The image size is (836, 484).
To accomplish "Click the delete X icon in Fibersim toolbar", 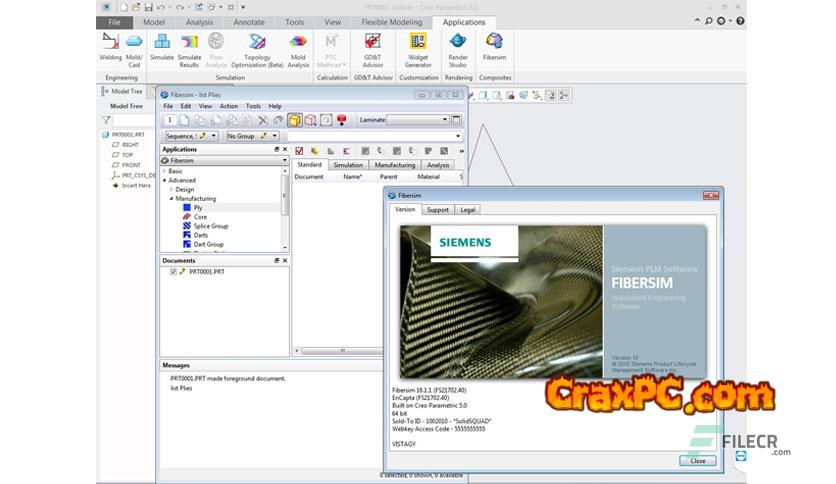I will (x=263, y=120).
